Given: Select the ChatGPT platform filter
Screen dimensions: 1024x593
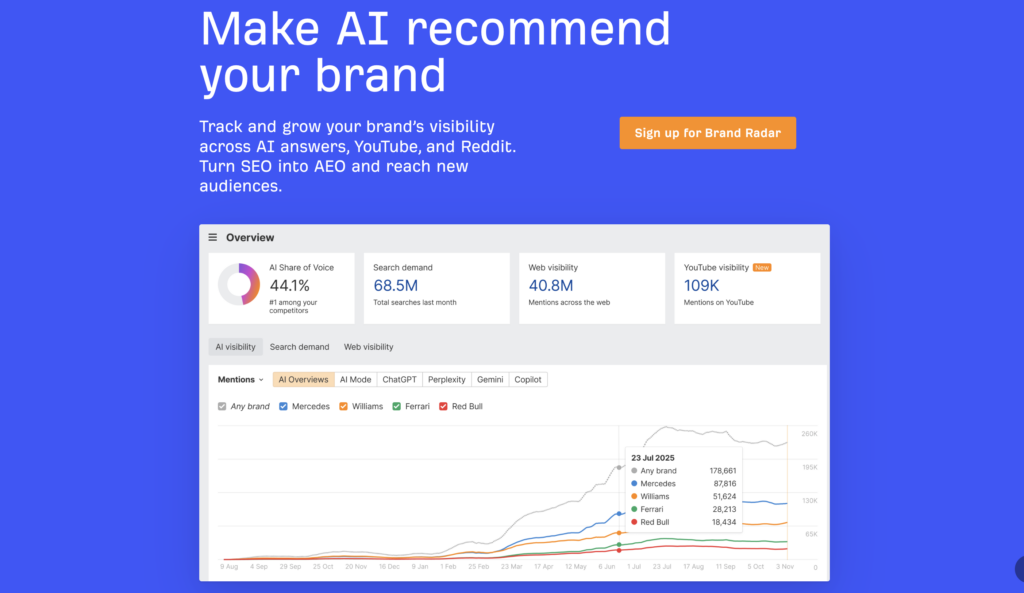Looking at the screenshot, I should click(399, 379).
